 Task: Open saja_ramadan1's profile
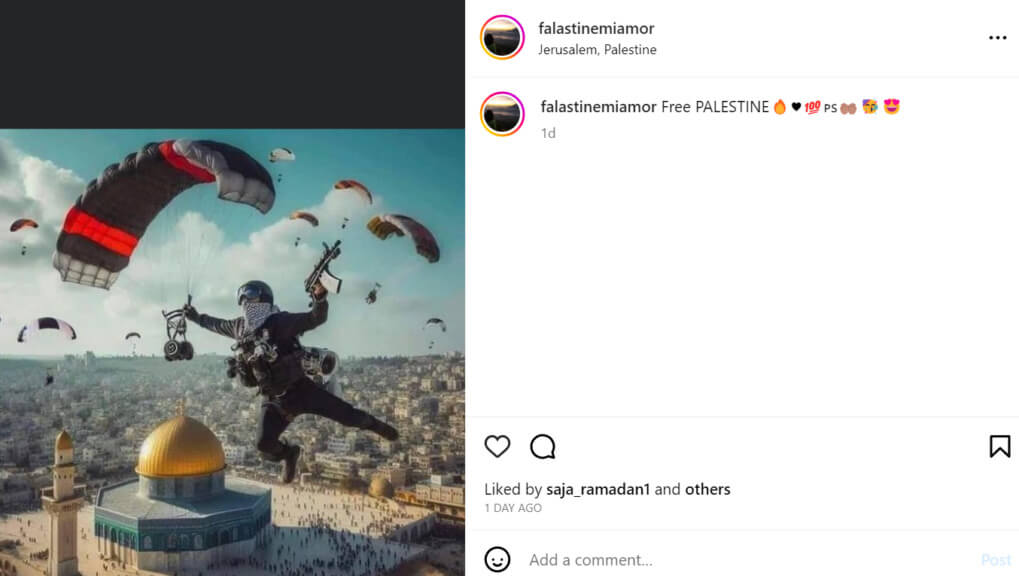[598, 489]
